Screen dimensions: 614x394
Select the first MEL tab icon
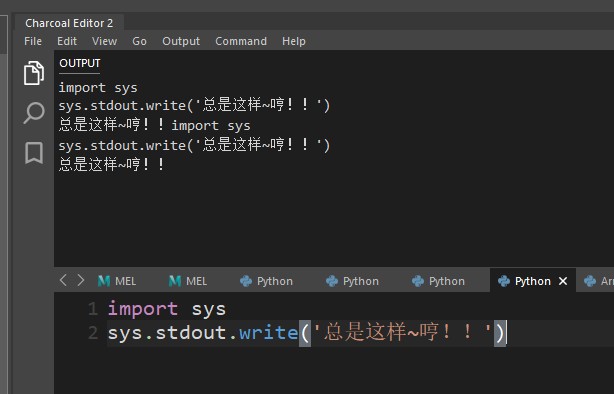[104, 281]
